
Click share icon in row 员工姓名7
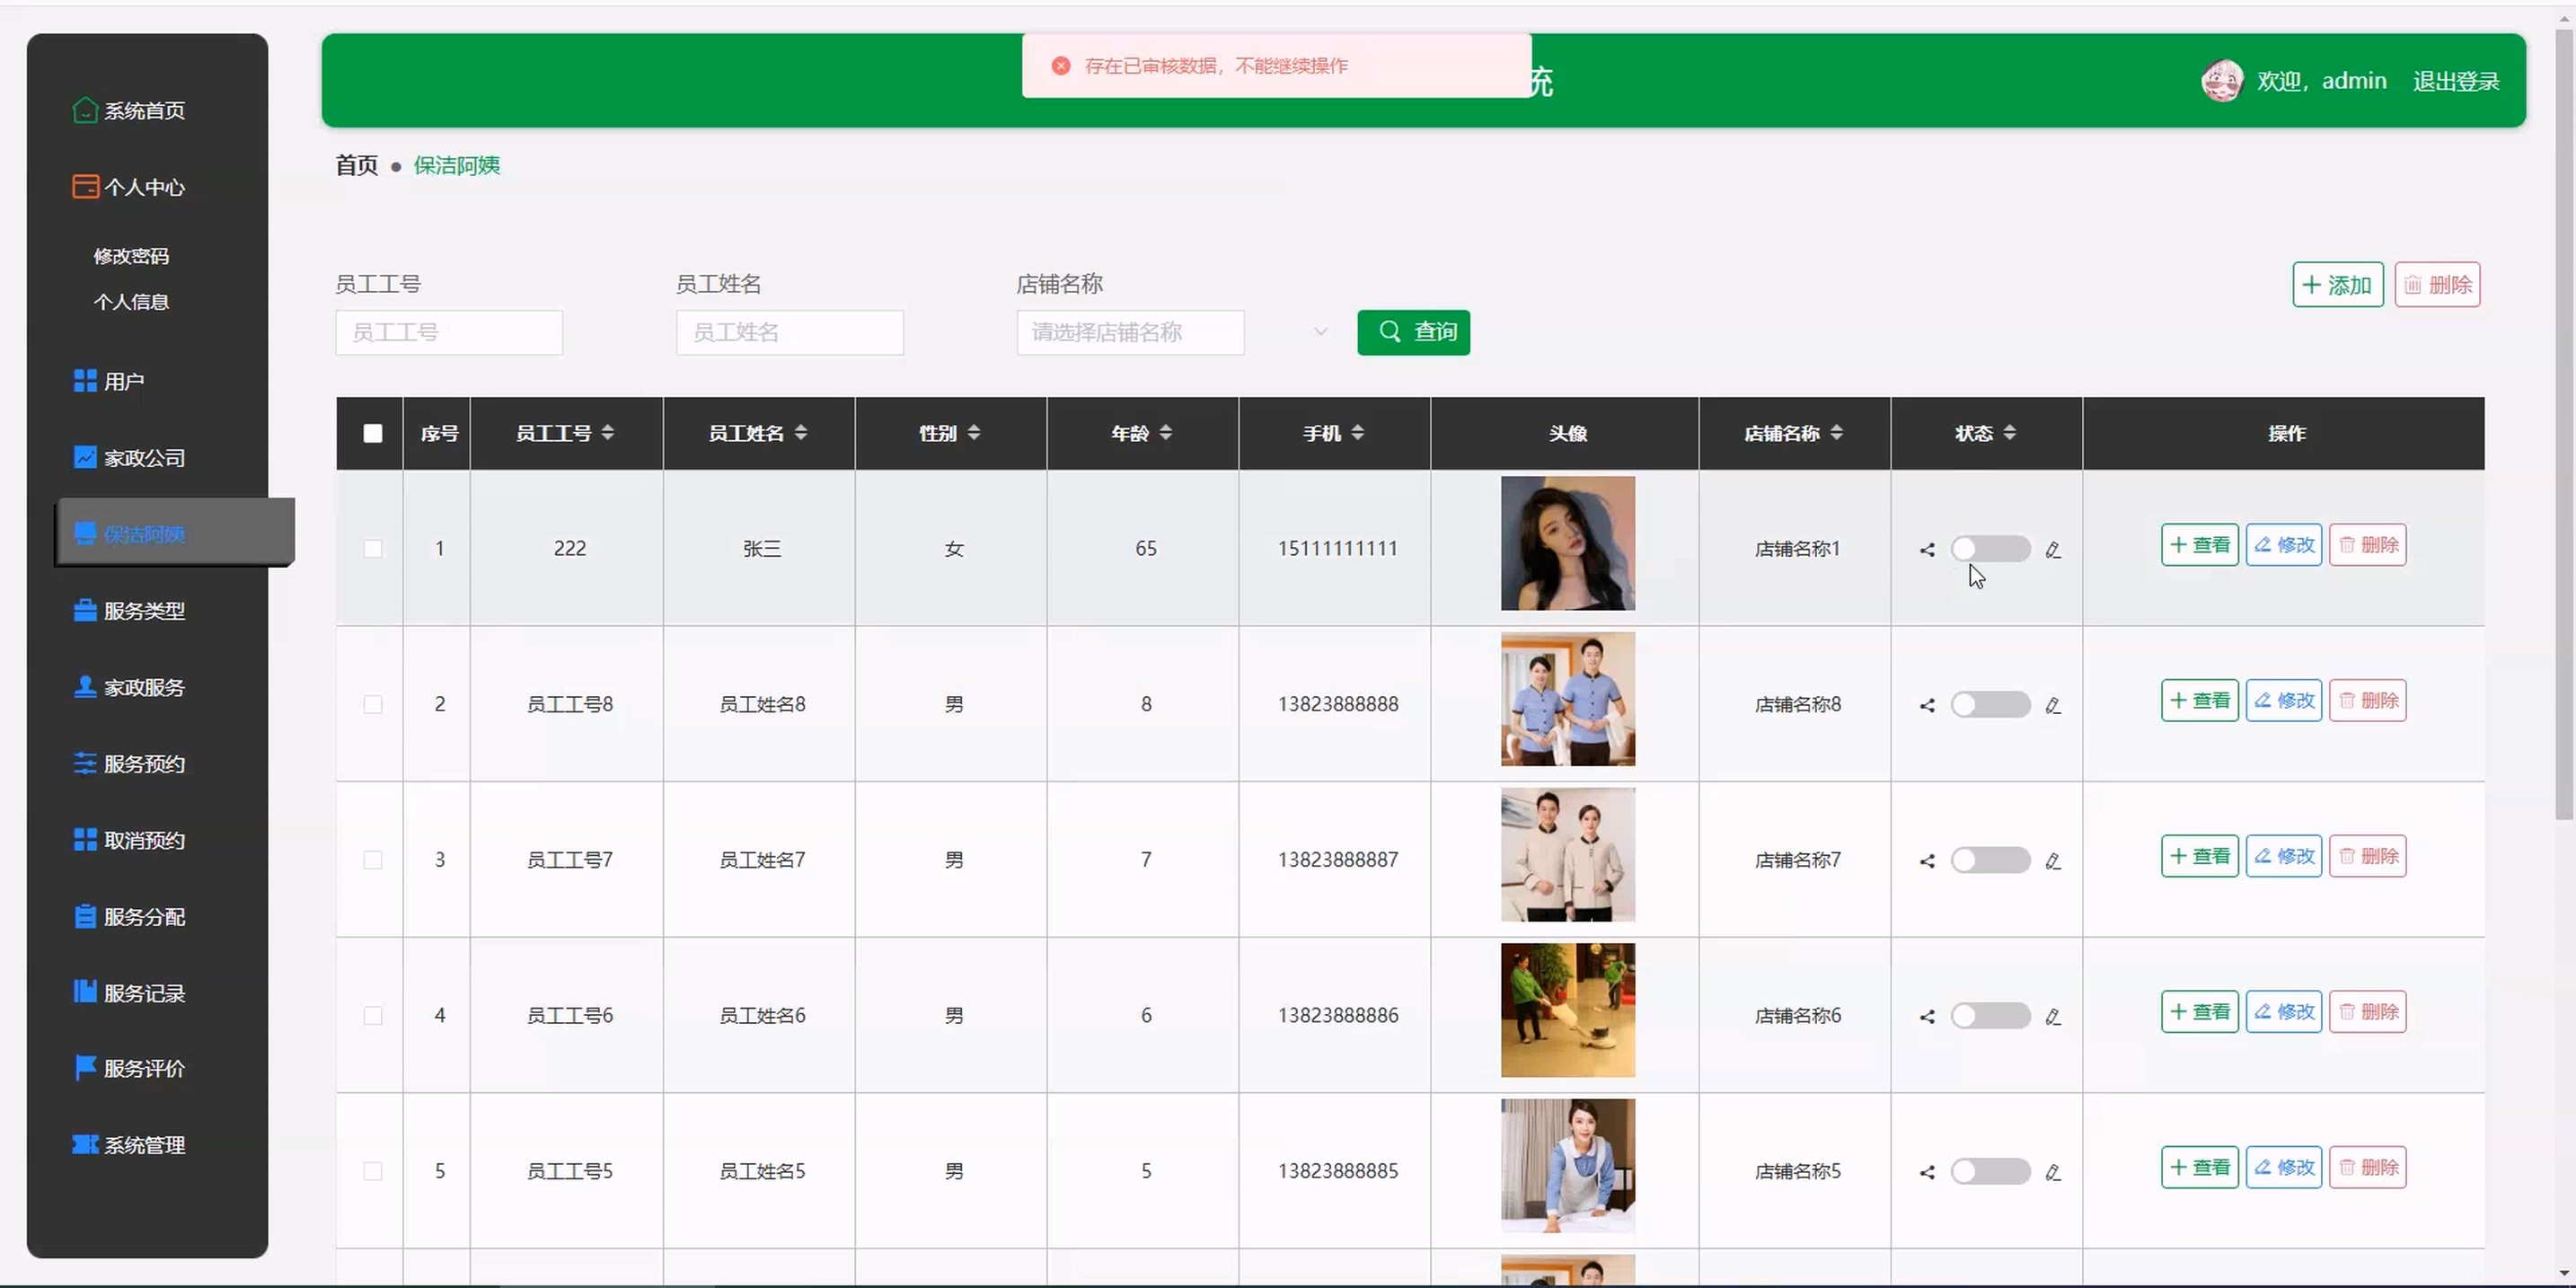1927,860
